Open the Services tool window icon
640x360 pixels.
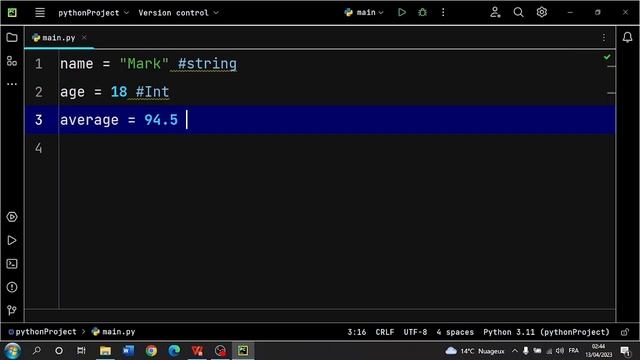pyautogui.click(x=12, y=217)
